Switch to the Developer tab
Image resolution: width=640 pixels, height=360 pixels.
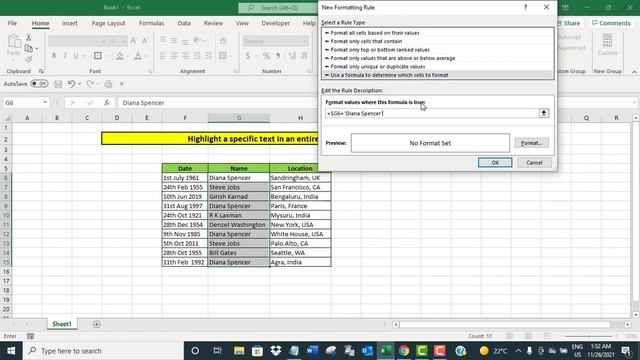276,23
